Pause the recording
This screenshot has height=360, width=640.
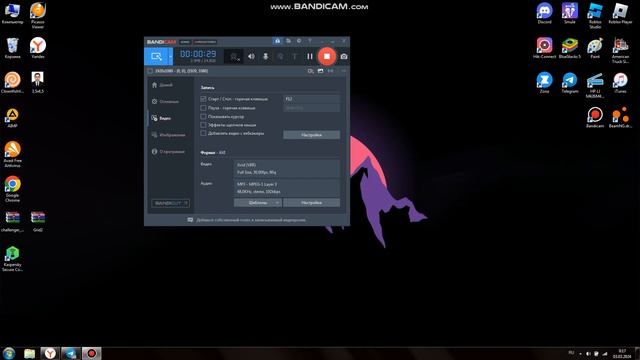point(310,56)
